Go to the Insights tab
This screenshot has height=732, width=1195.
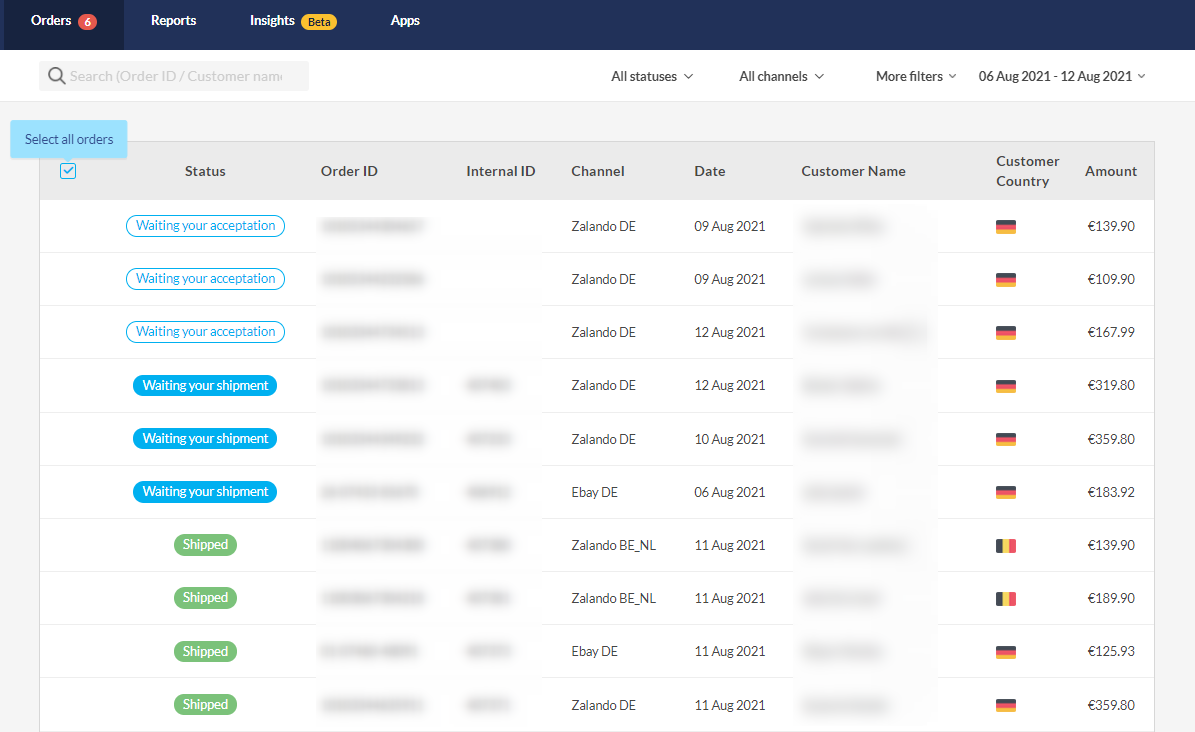tap(273, 21)
